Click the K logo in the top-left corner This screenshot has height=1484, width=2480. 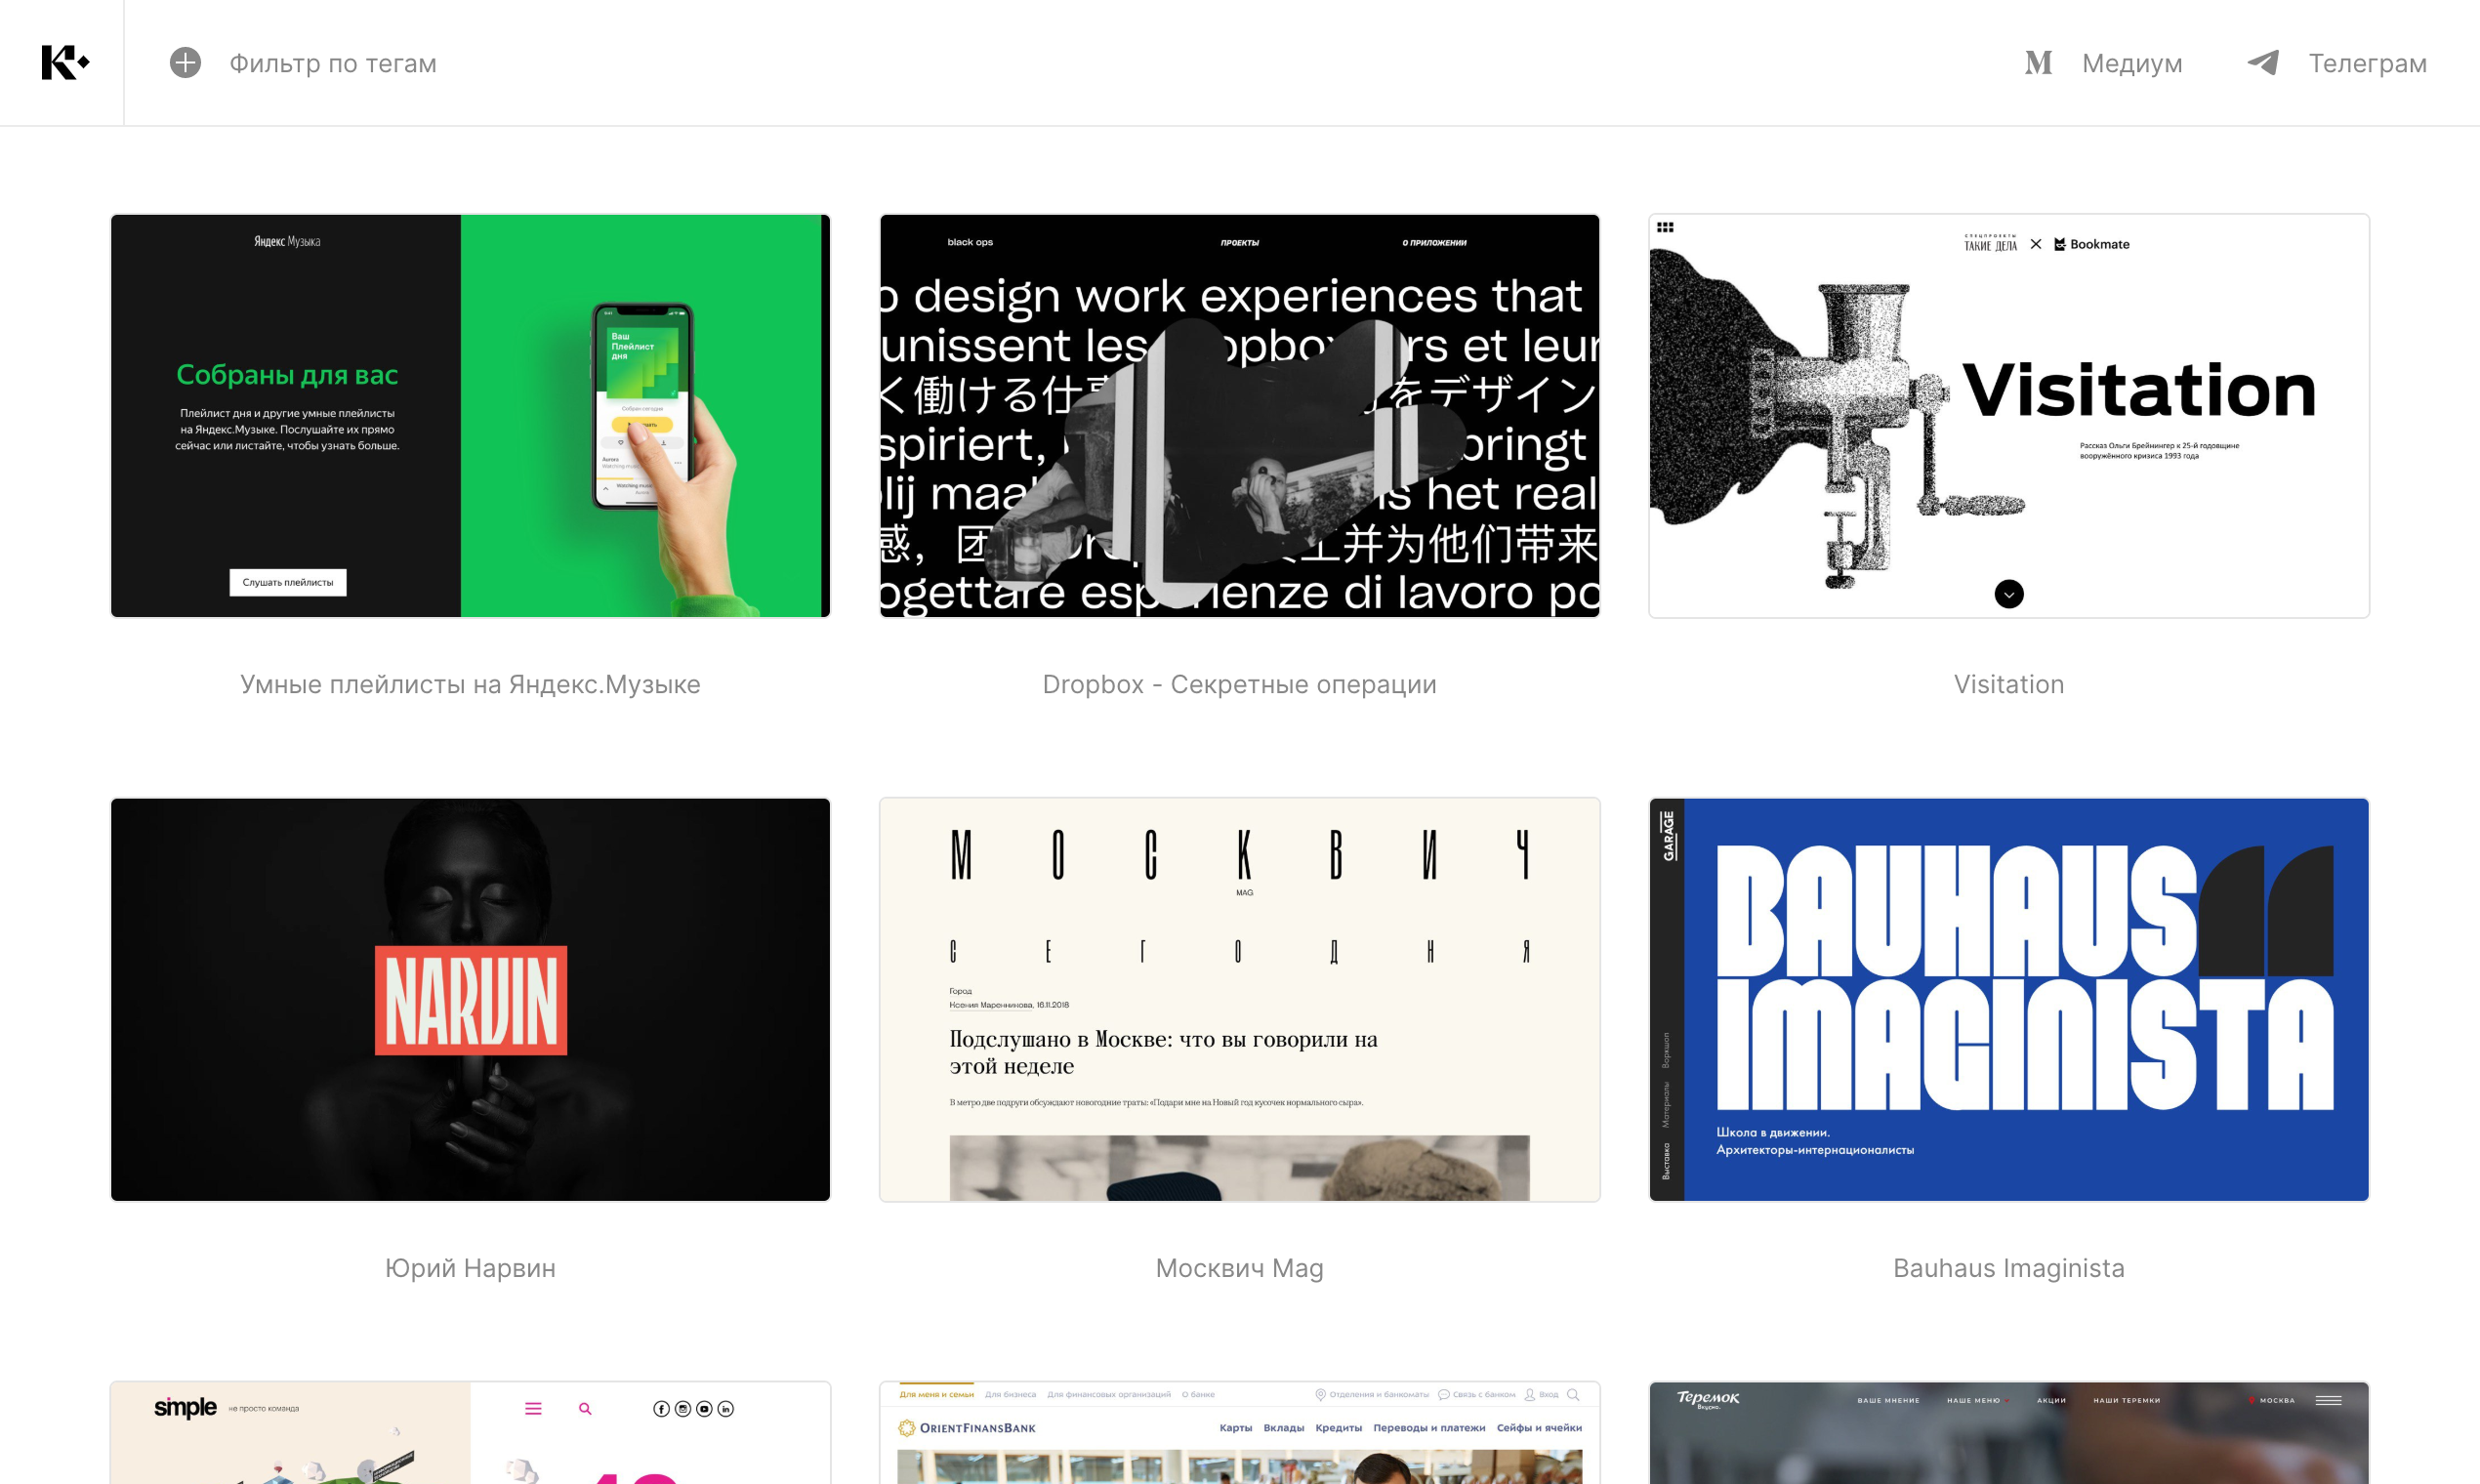click(x=62, y=61)
